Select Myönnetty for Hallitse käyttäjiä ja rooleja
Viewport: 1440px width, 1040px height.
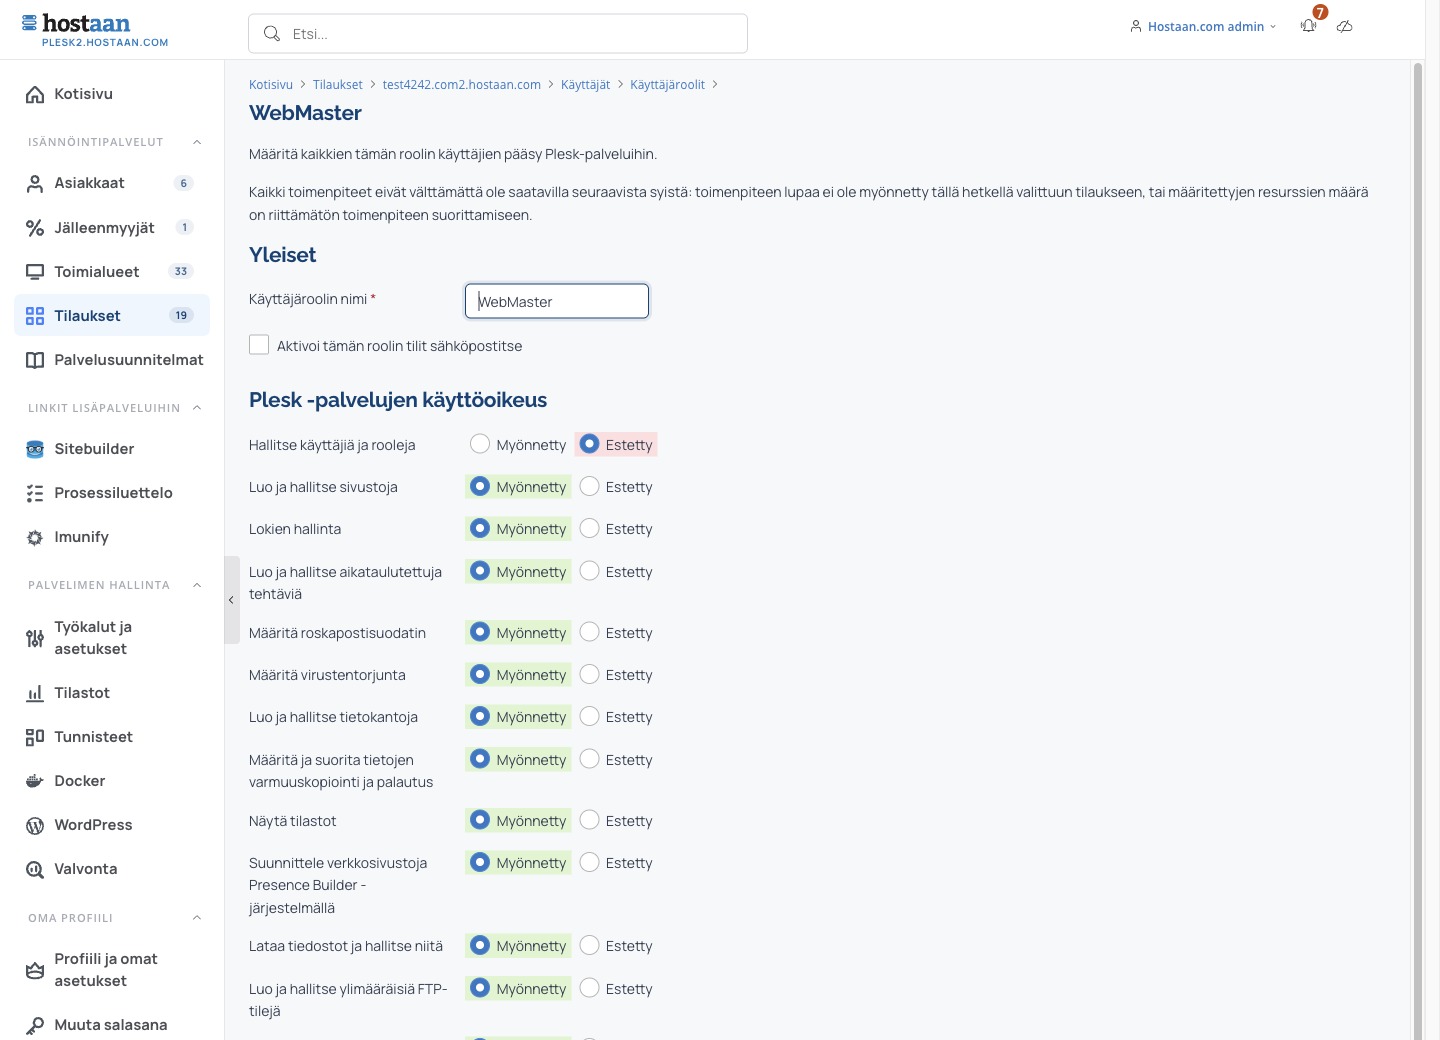coord(480,444)
